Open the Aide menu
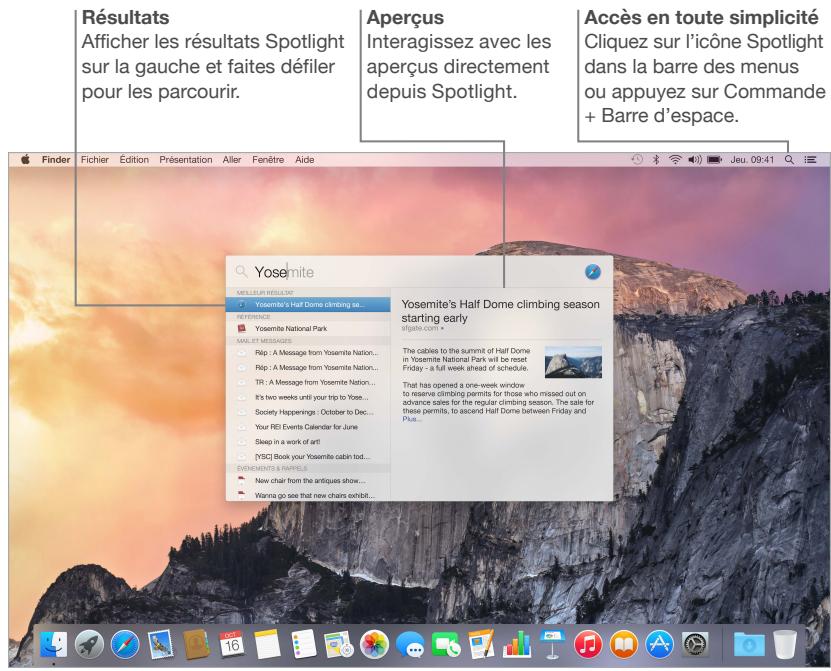This screenshot has height=671, width=831. click(x=305, y=160)
